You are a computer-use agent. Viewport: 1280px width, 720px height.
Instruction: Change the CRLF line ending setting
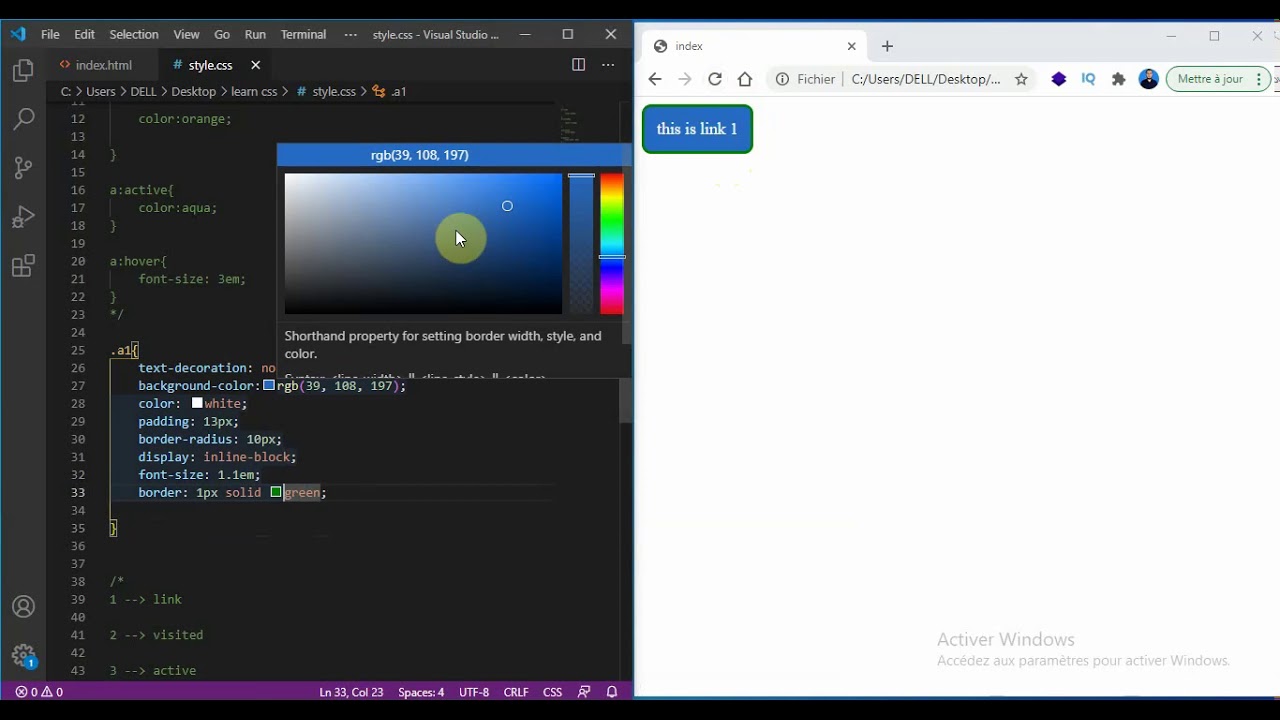coord(516,692)
